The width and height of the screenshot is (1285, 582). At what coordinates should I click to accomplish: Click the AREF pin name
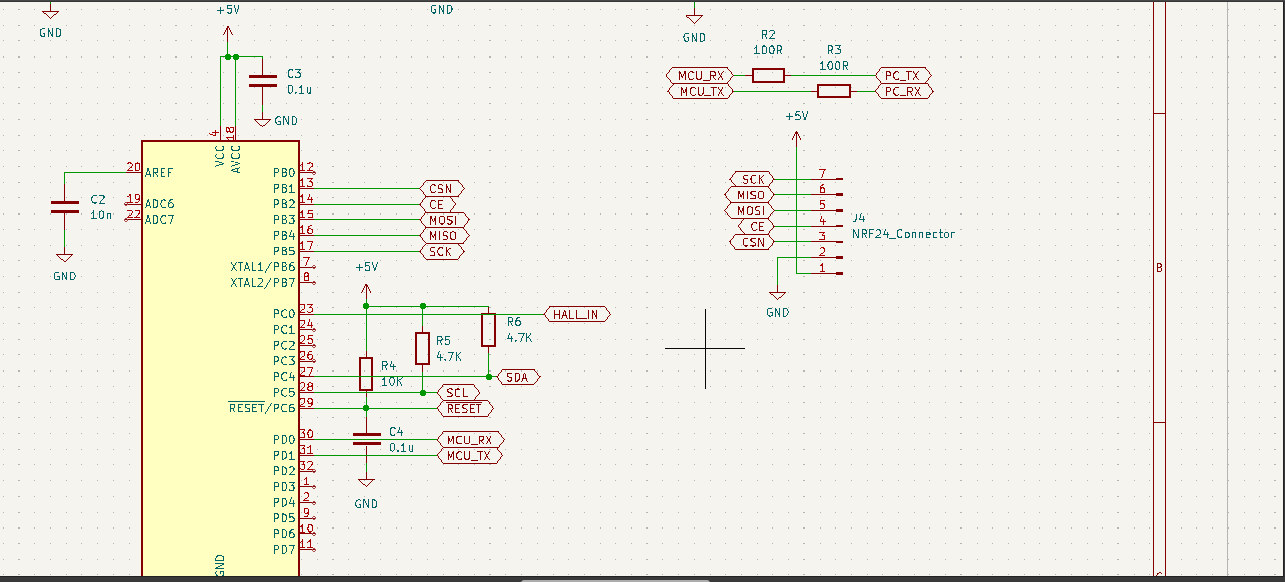159,173
